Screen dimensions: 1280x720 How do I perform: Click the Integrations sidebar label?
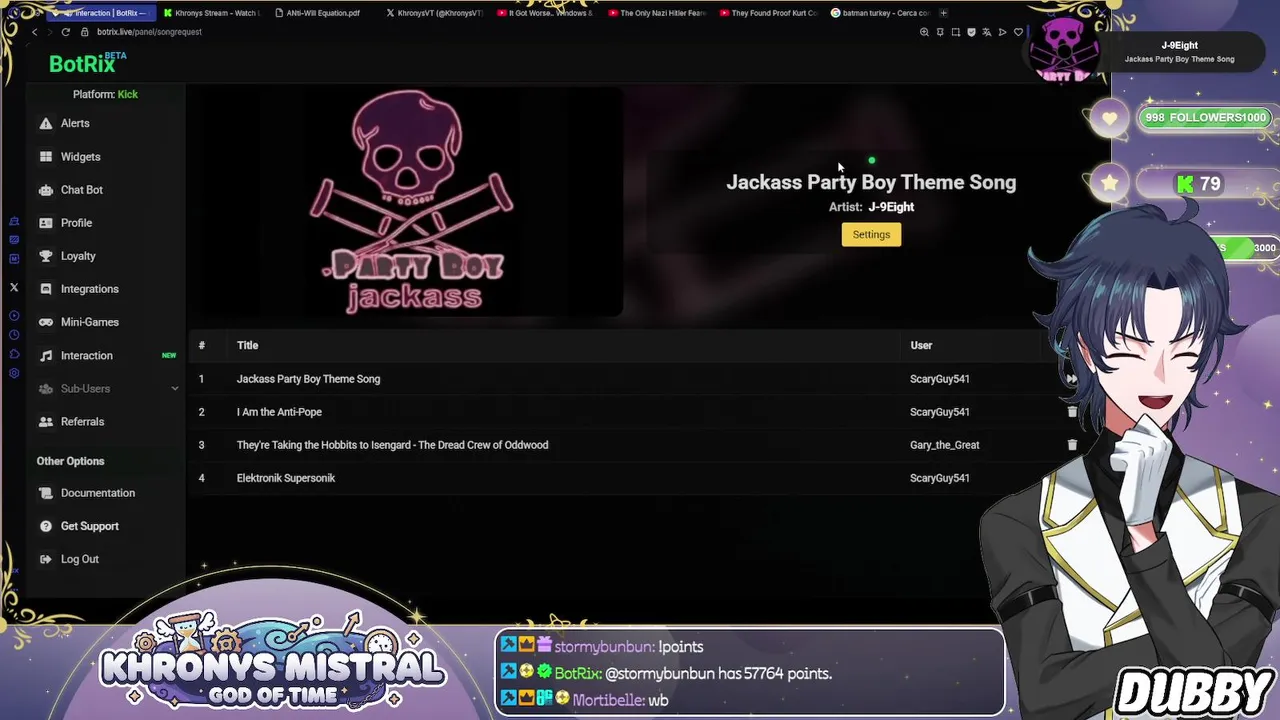tap(90, 289)
